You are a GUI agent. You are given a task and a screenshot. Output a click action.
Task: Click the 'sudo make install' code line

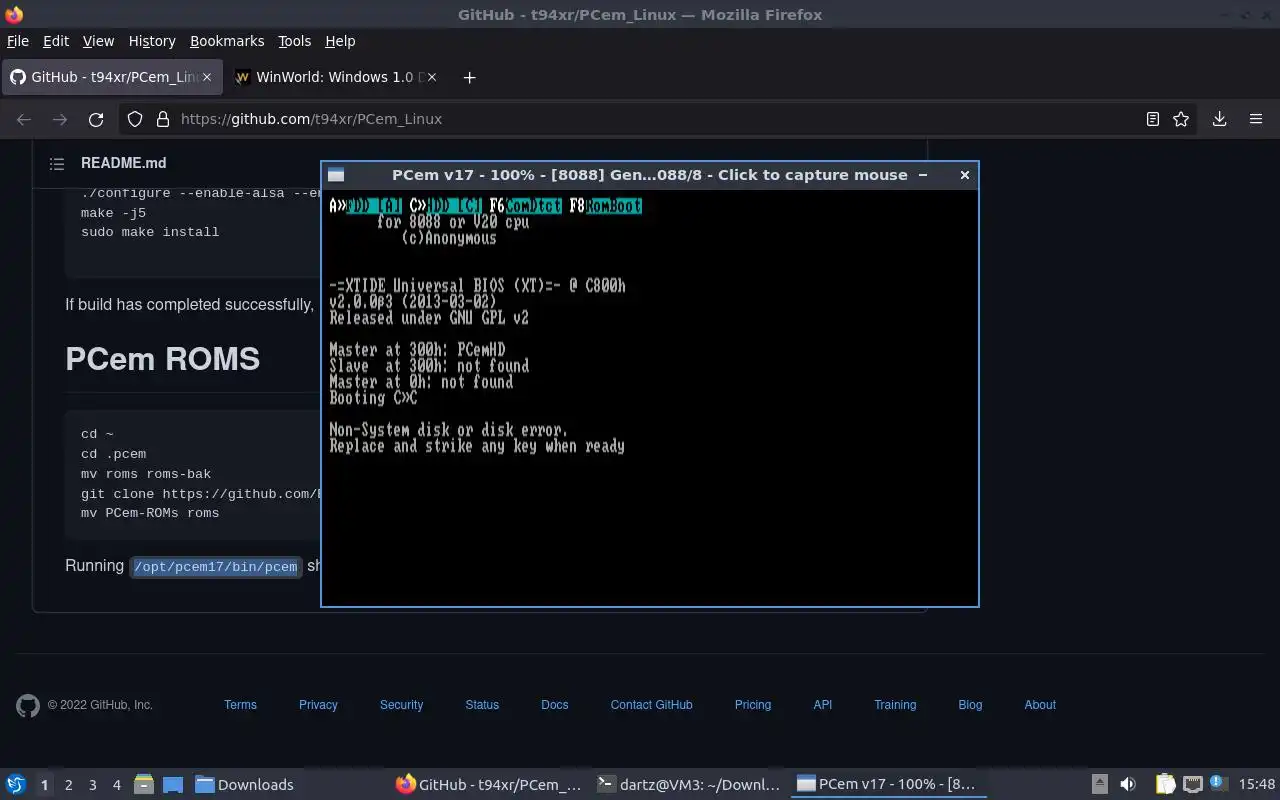150,232
